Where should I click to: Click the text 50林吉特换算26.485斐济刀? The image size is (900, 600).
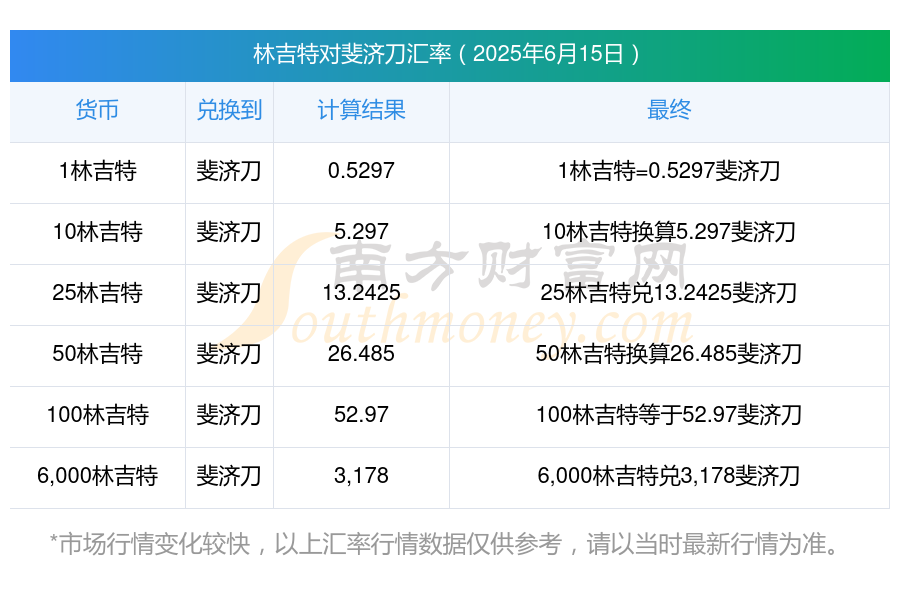(x=669, y=354)
